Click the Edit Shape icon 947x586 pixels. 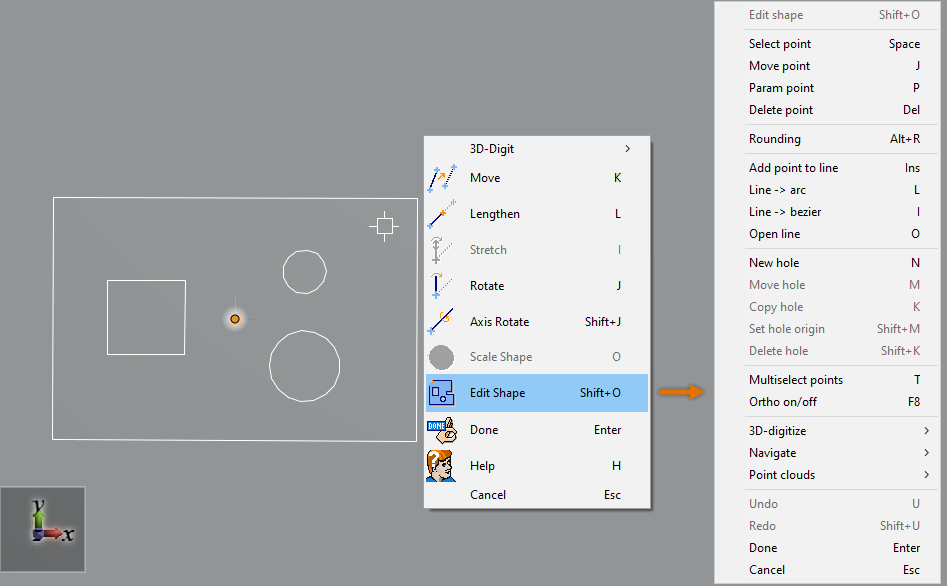click(x=441, y=393)
